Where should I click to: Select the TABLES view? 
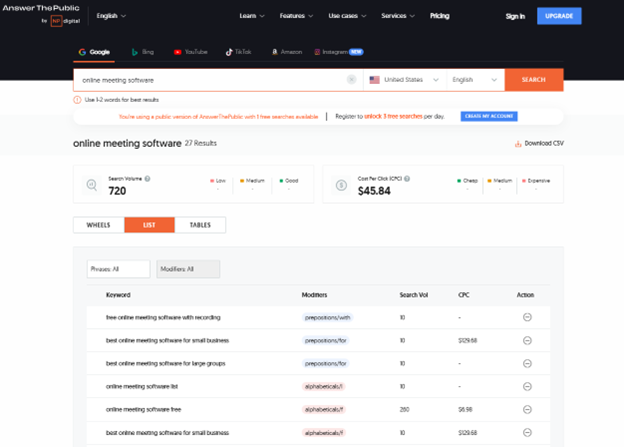[x=200, y=225]
